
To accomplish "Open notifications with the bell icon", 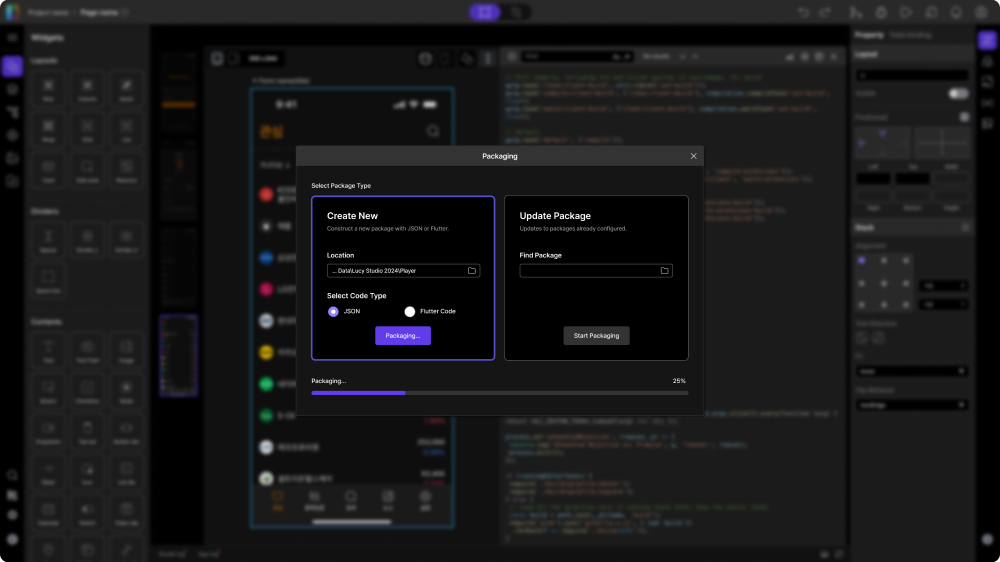I will pos(956,12).
